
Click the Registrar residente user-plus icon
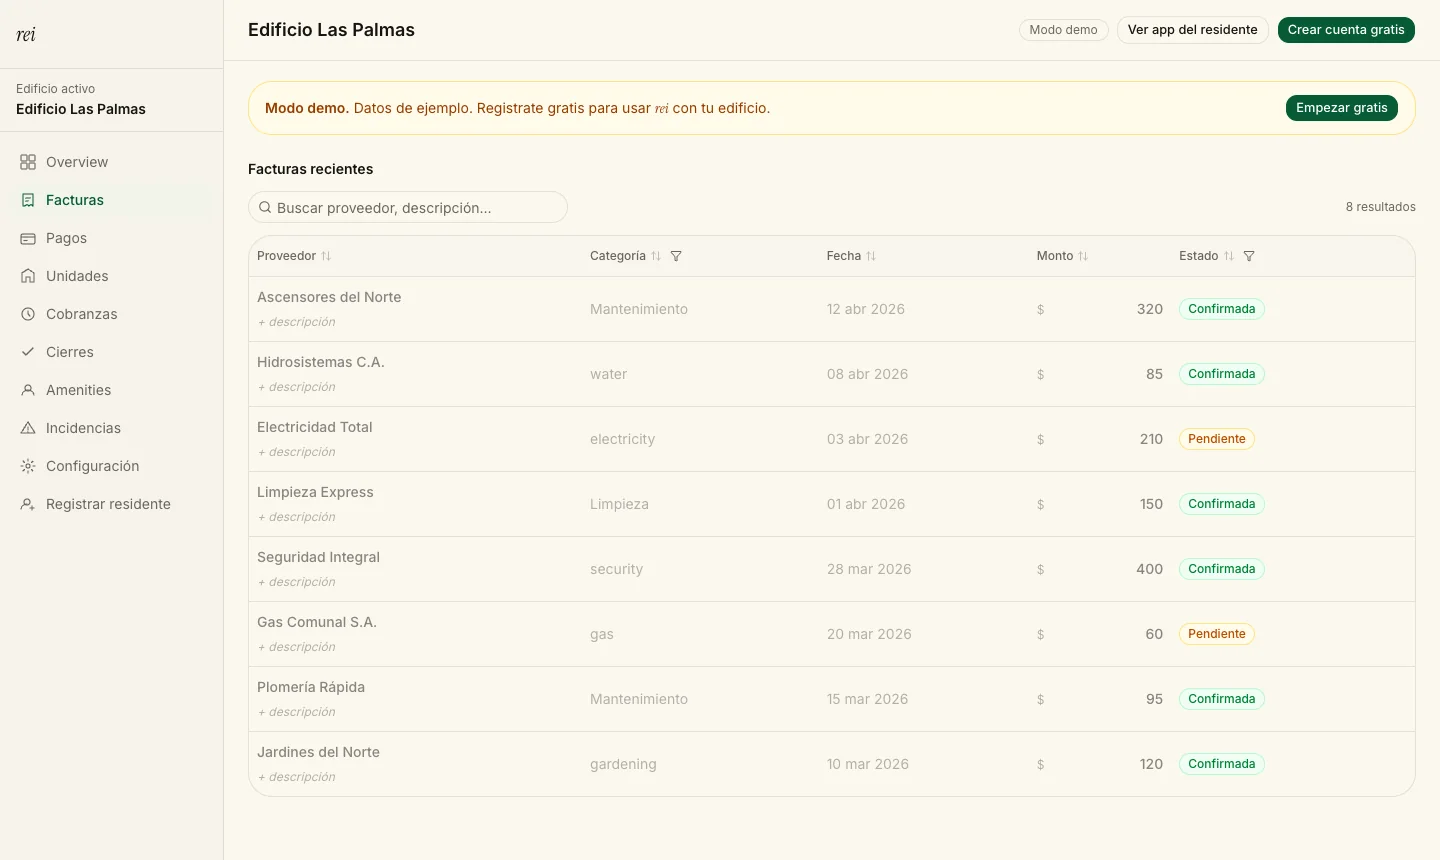point(28,504)
